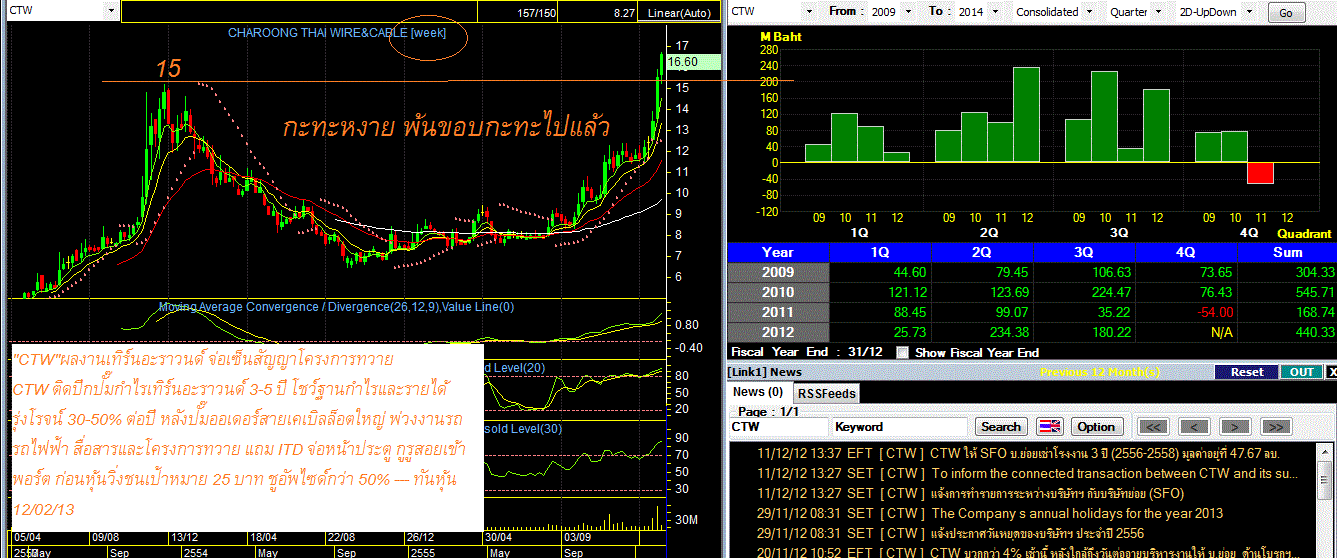The height and width of the screenshot is (558, 1337).
Task: Click the Year column header in table
Action: coord(778,253)
